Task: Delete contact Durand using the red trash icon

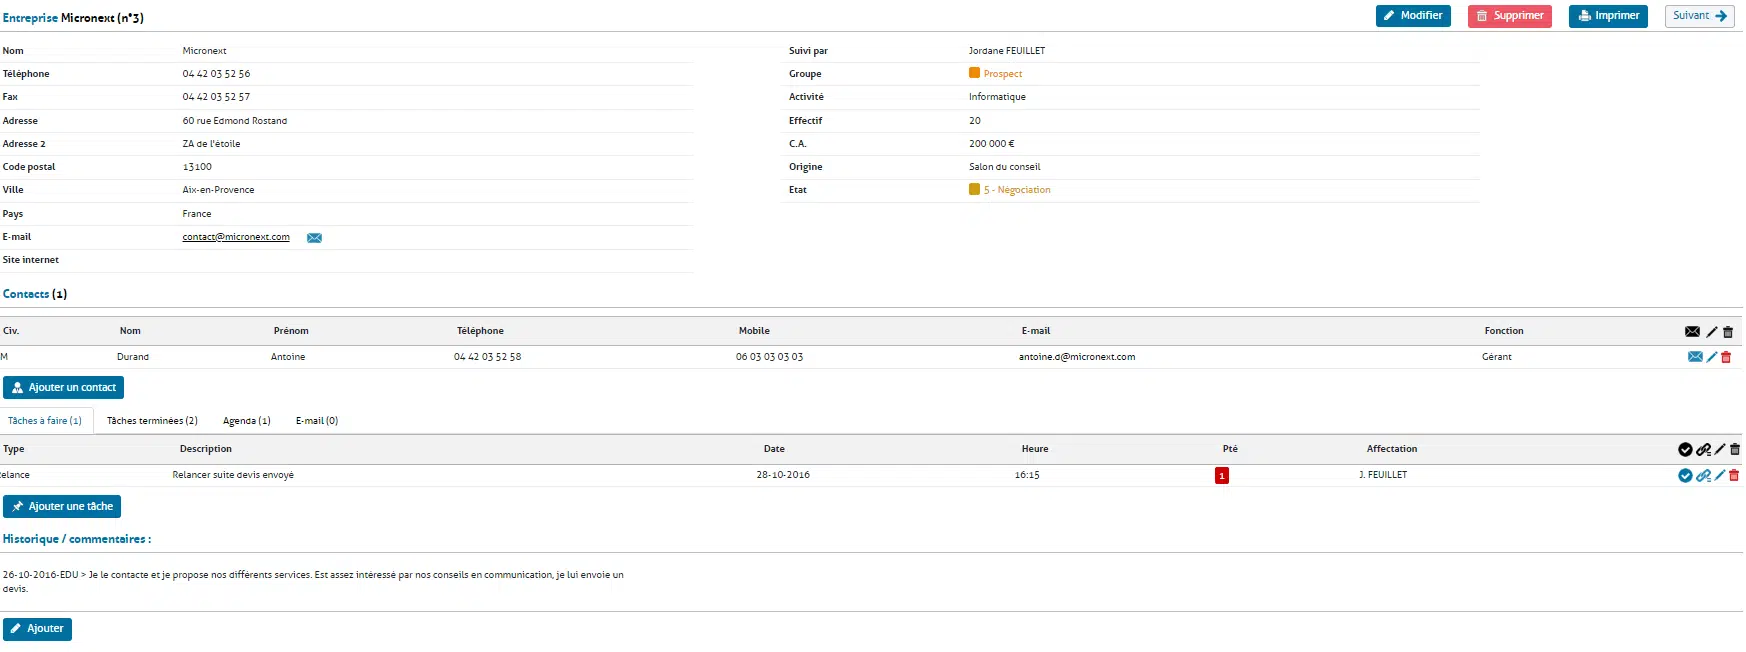Action: click(x=1726, y=357)
